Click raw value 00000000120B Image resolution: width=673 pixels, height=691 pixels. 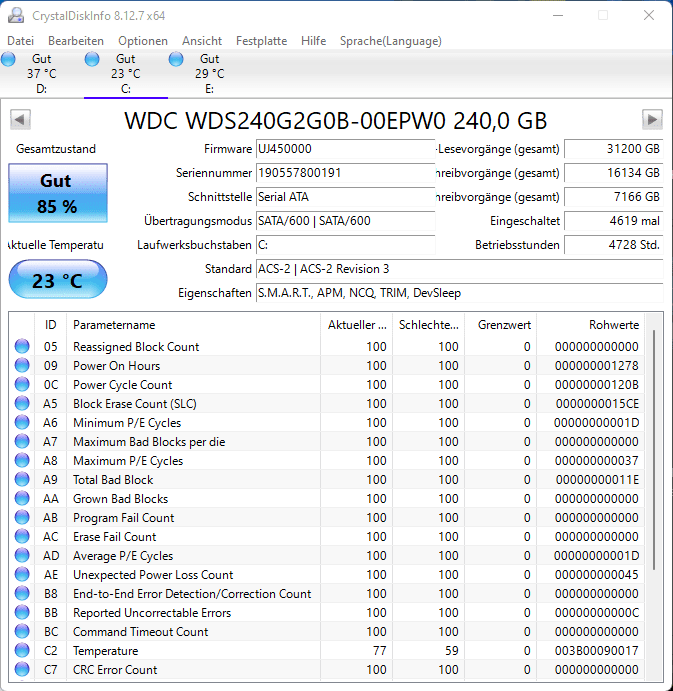click(596, 385)
